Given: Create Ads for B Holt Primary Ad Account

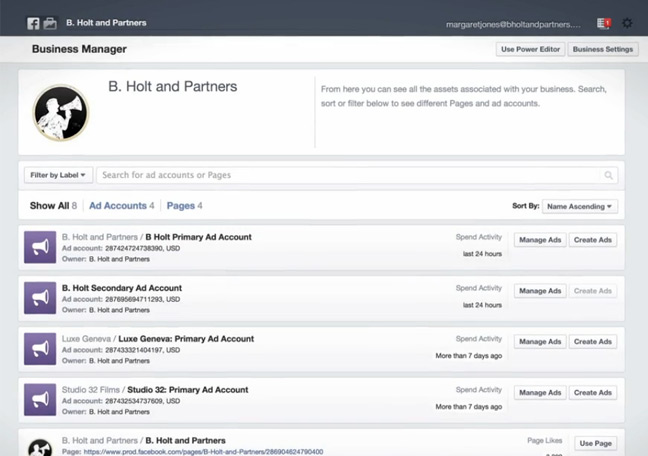Looking at the screenshot, I should click(593, 240).
